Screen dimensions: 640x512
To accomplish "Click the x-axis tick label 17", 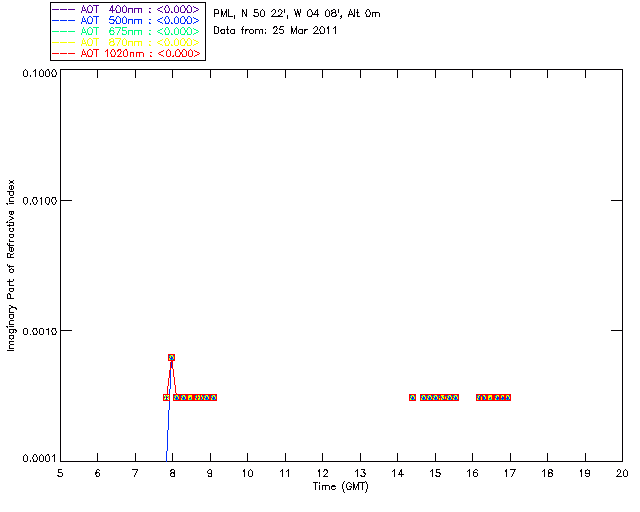I will 510,473.
